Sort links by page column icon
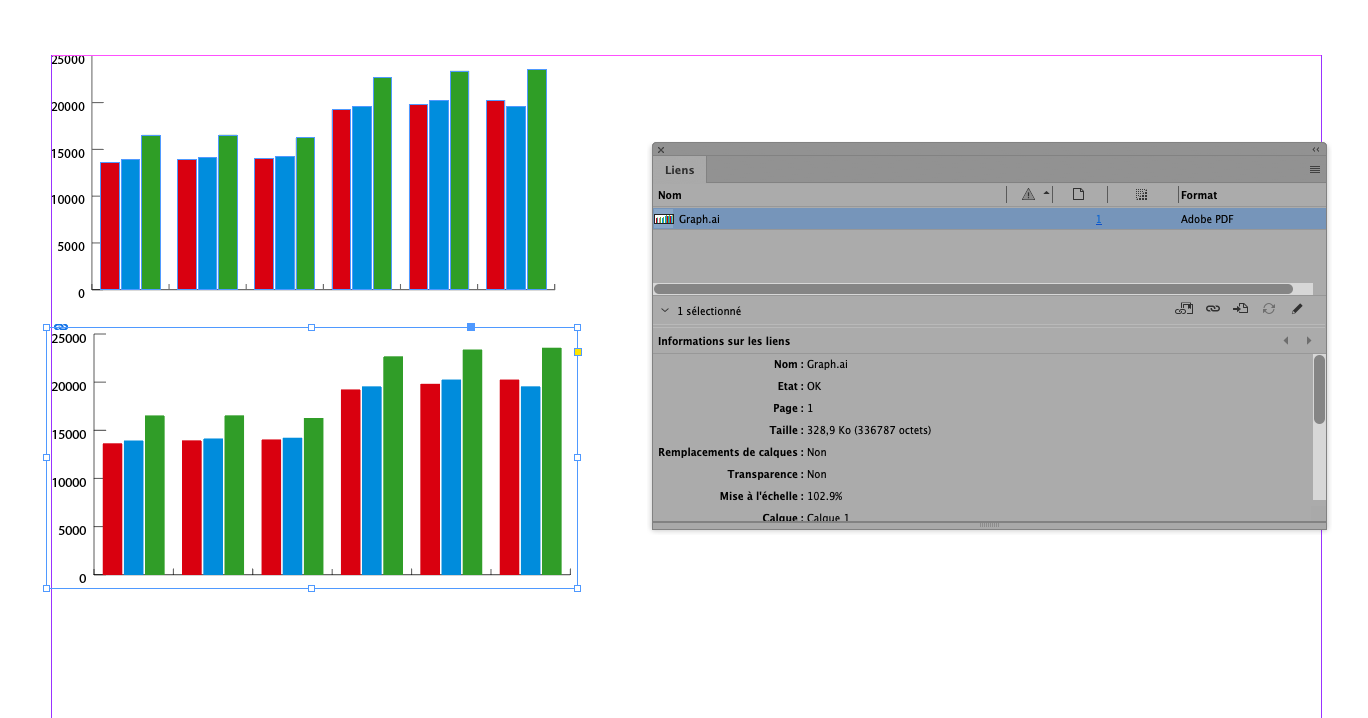Viewport: 1368px width, 718px height. [1078, 195]
